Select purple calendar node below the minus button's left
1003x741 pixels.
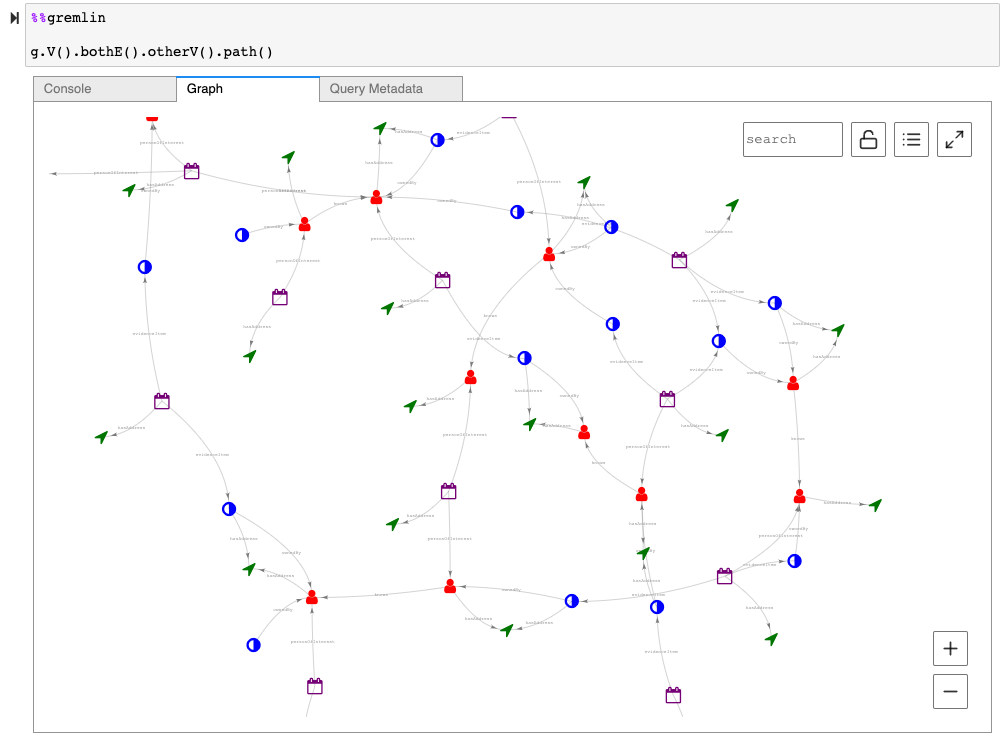coord(673,695)
